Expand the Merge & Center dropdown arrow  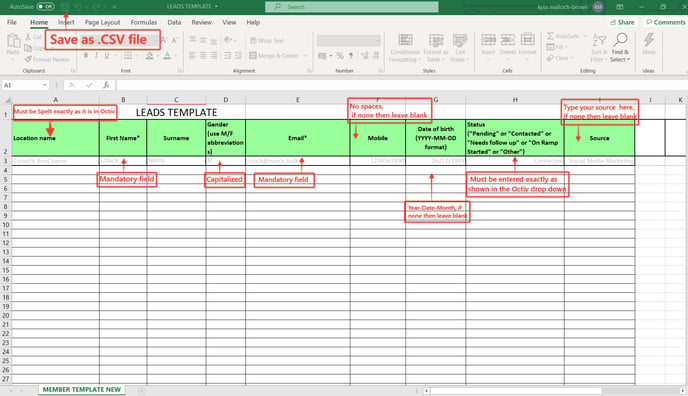pos(305,56)
